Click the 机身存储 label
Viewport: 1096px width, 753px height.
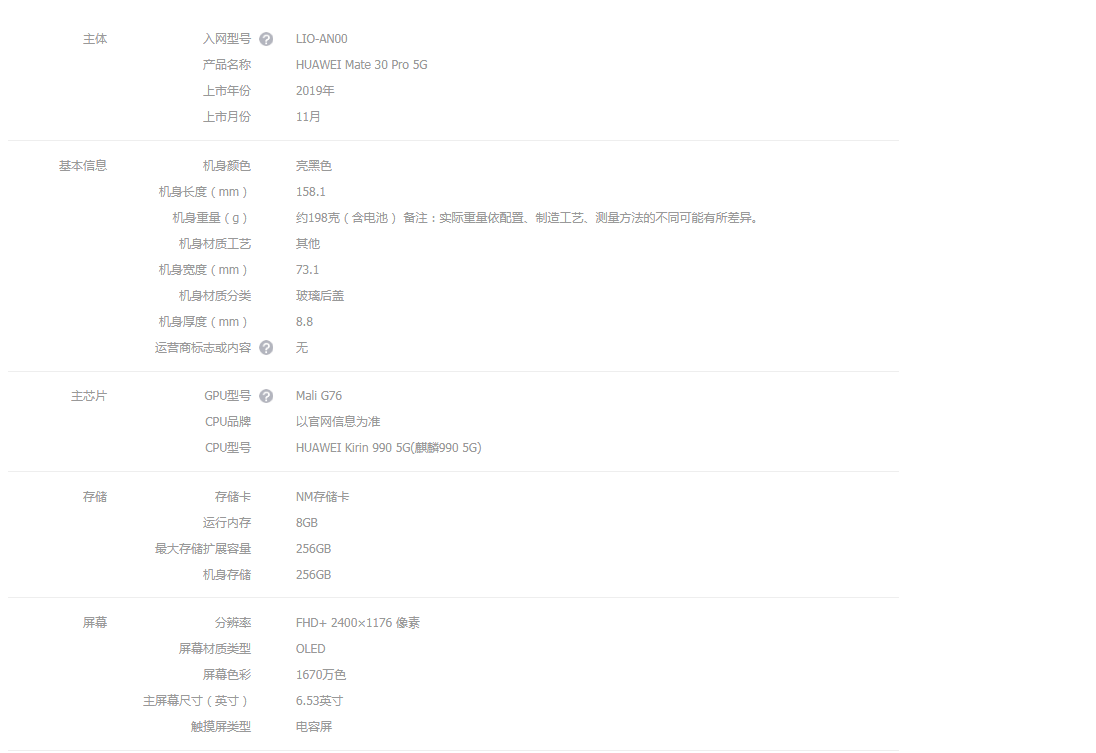[226, 575]
